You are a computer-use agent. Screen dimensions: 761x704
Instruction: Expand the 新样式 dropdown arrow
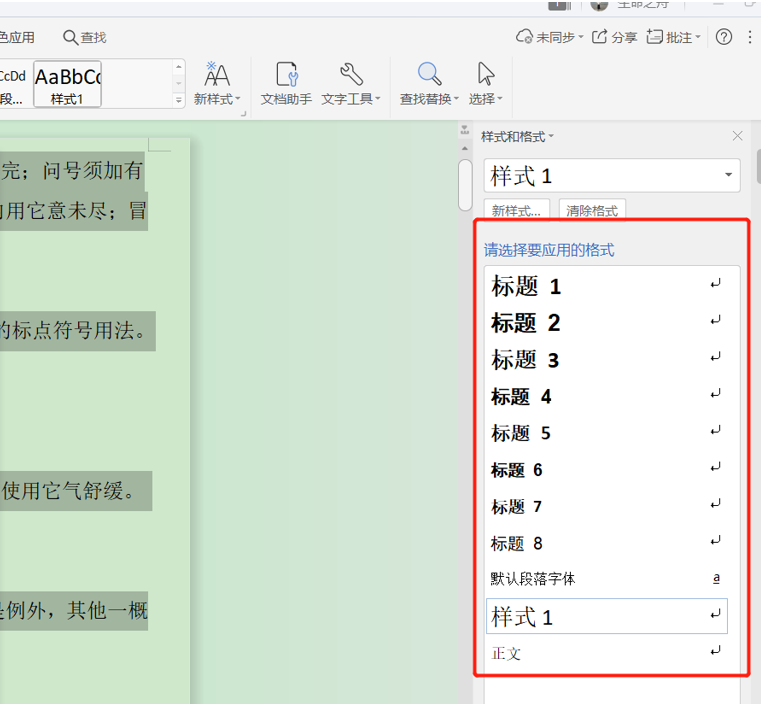click(238, 99)
